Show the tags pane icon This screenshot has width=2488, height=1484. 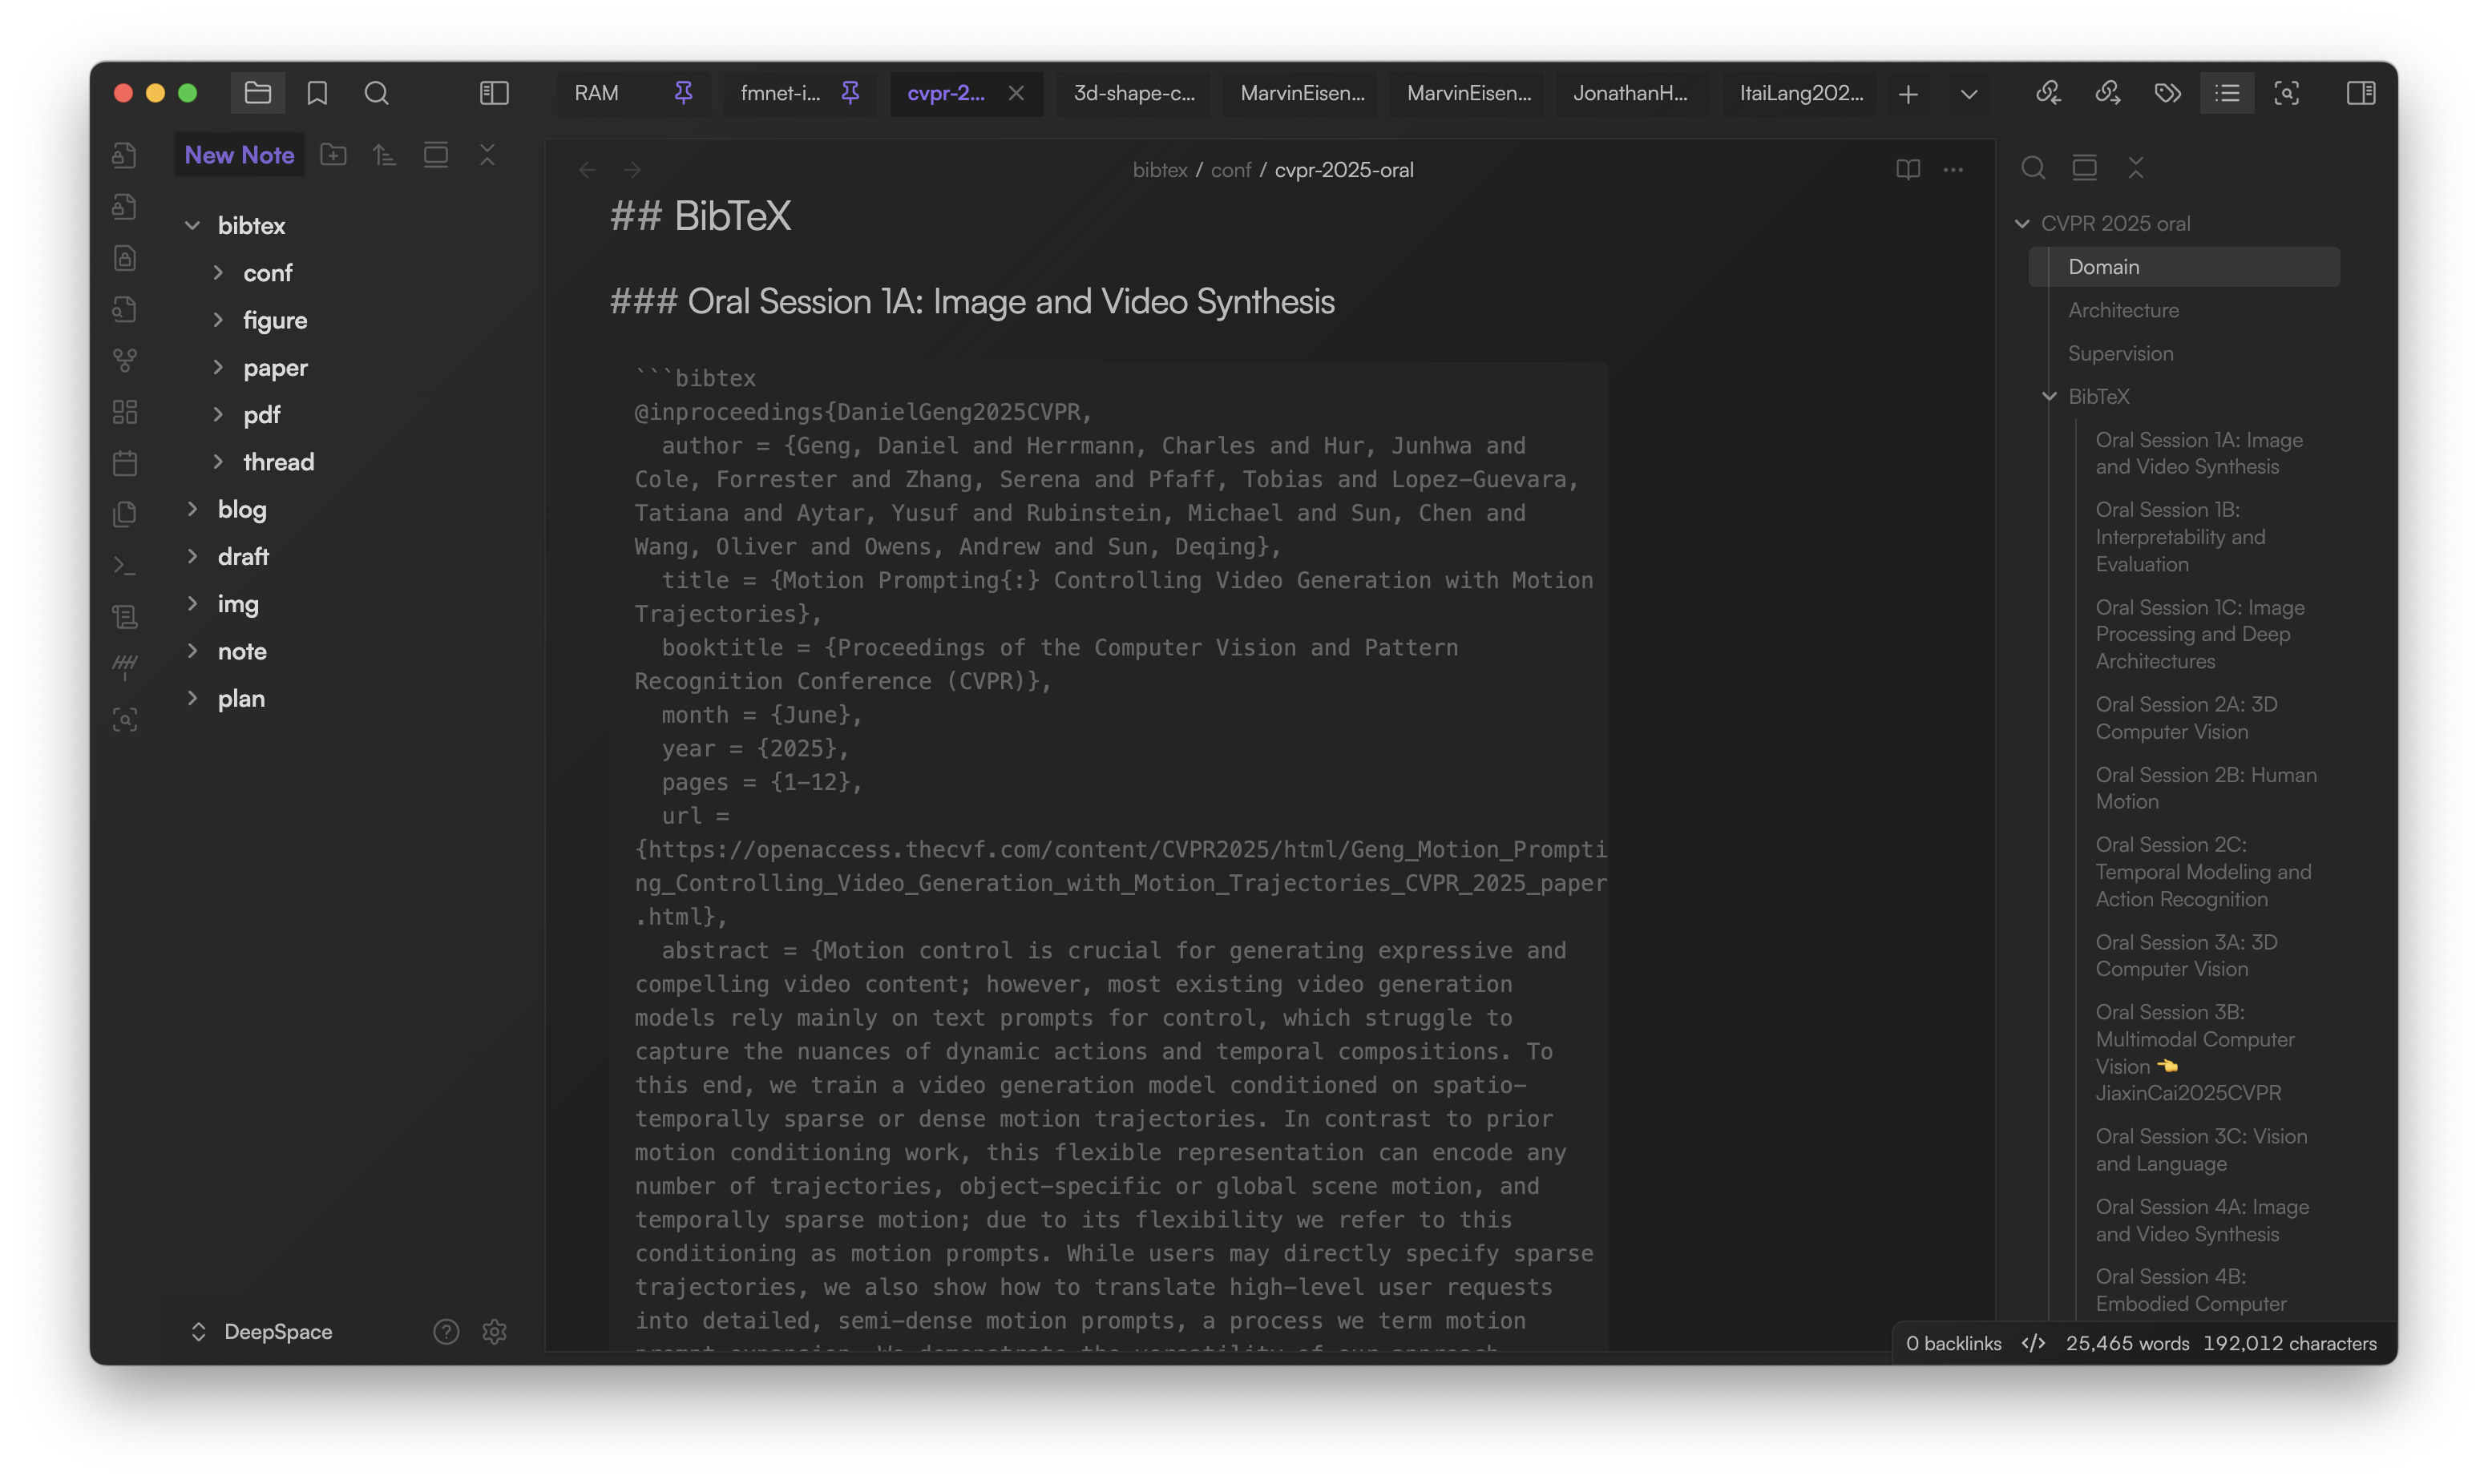tap(2167, 93)
